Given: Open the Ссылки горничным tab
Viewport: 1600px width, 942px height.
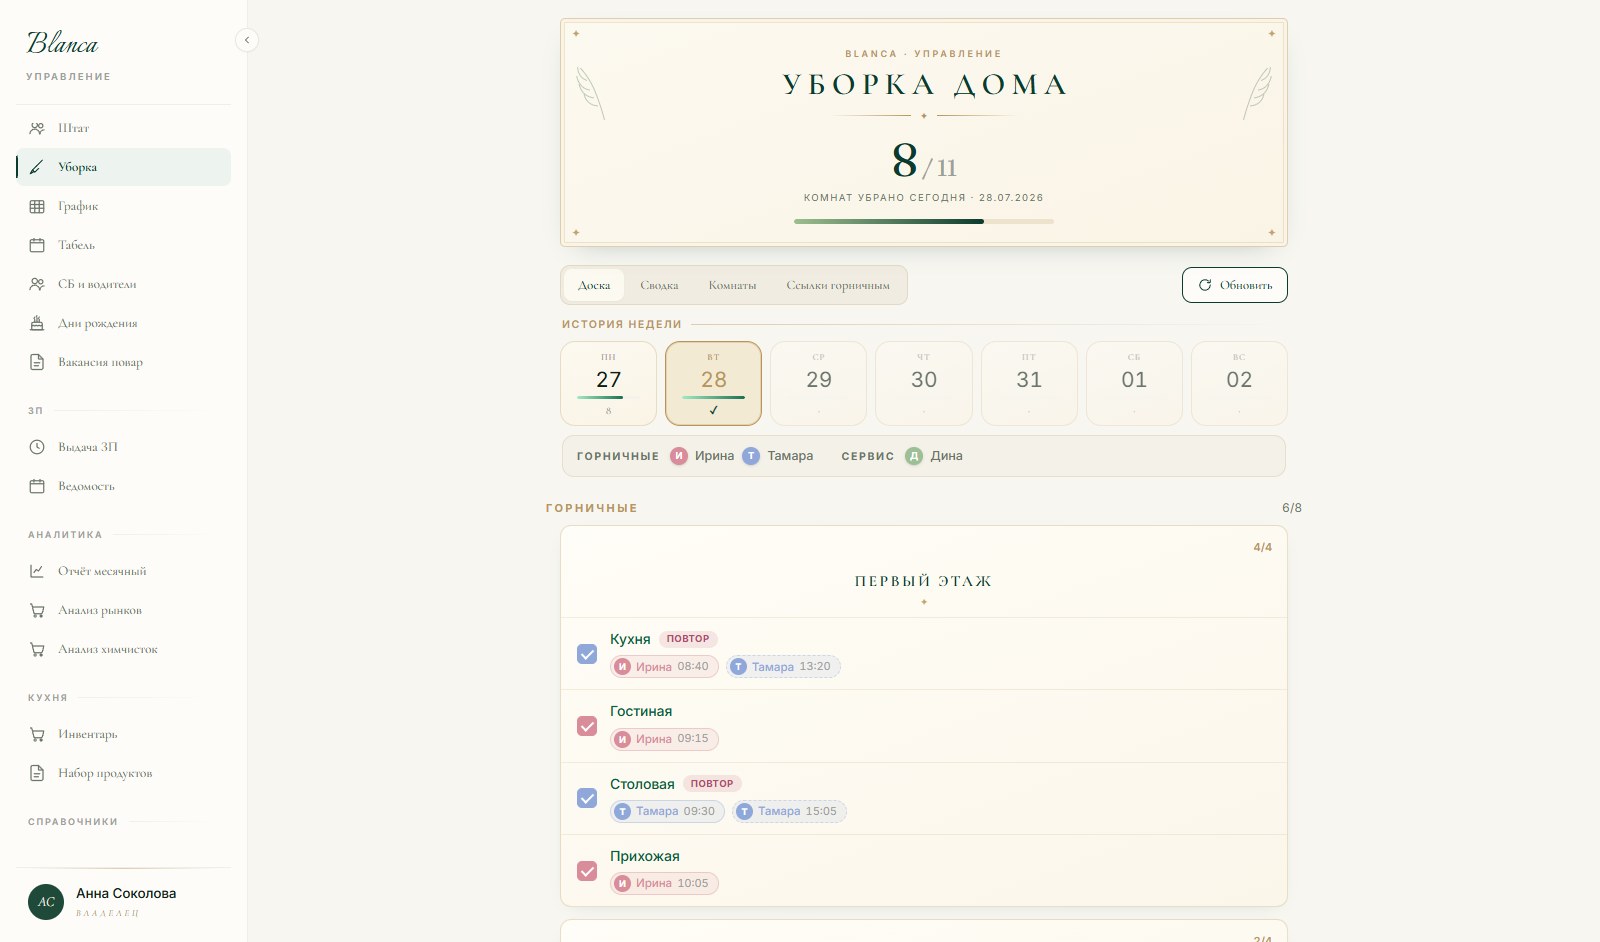Looking at the screenshot, I should coord(838,285).
